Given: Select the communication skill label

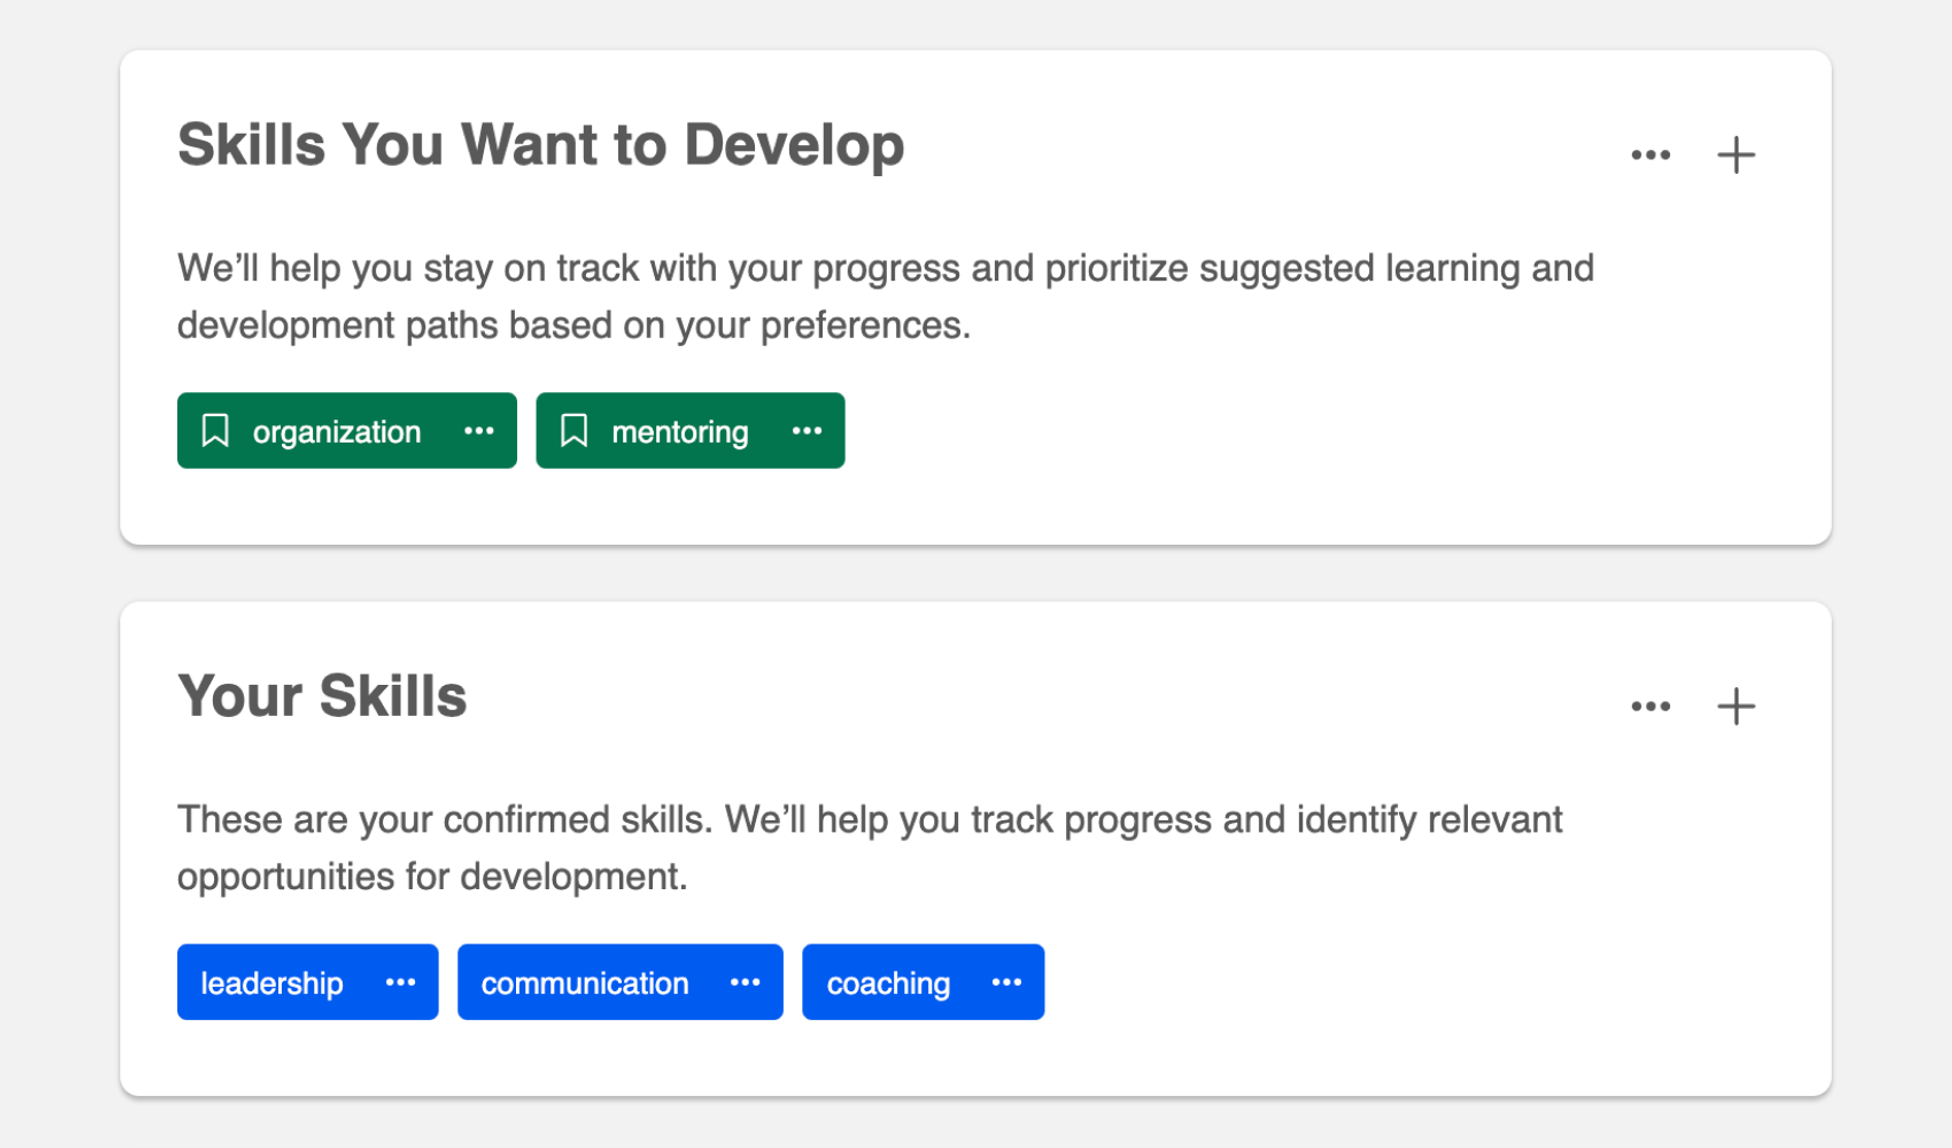Looking at the screenshot, I should (584, 983).
